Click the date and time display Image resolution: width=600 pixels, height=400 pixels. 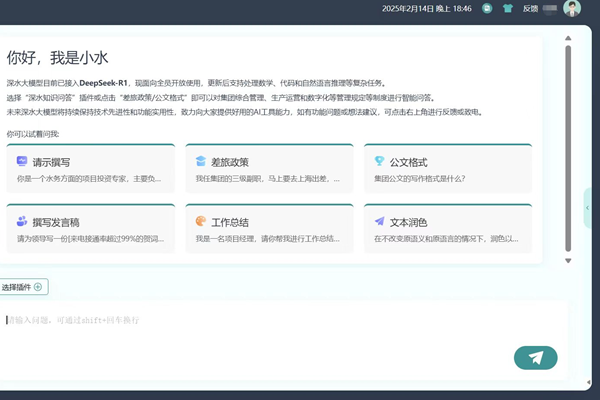tap(427, 8)
